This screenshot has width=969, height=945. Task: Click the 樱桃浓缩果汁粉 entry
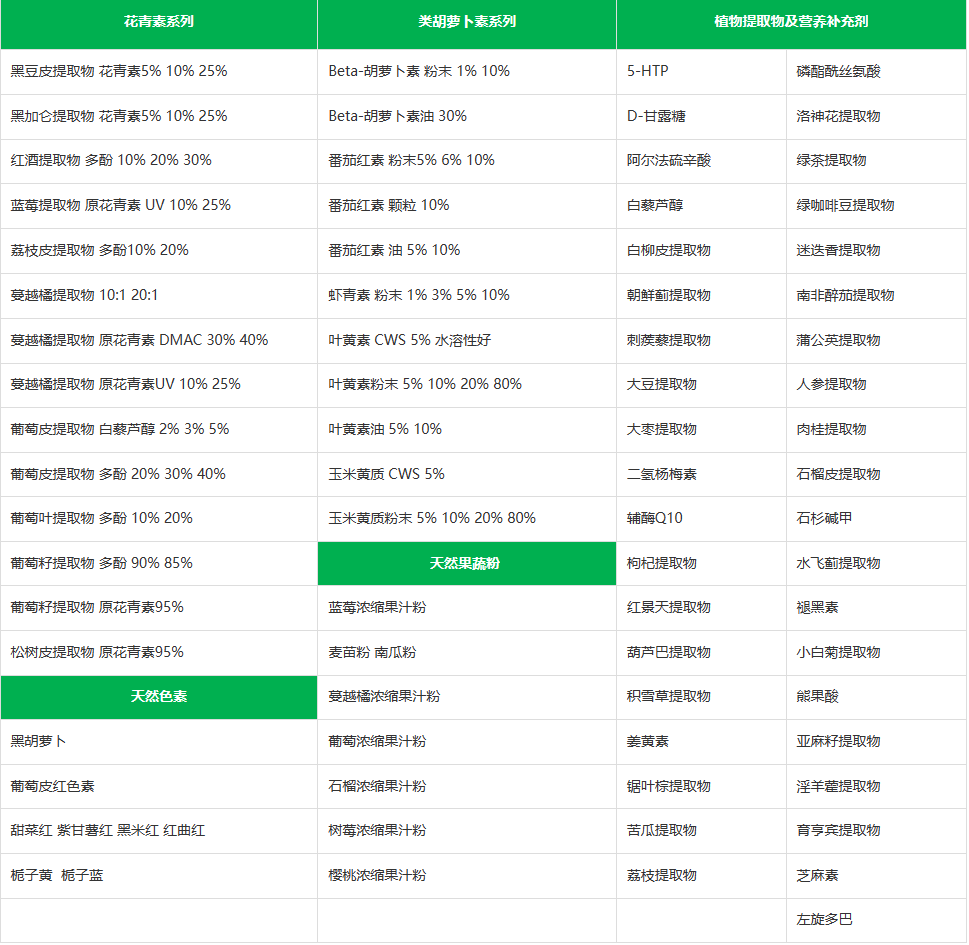point(377,876)
